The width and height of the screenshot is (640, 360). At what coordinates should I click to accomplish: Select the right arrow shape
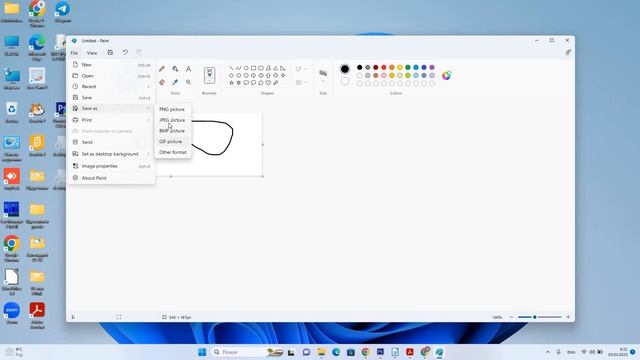click(253, 76)
